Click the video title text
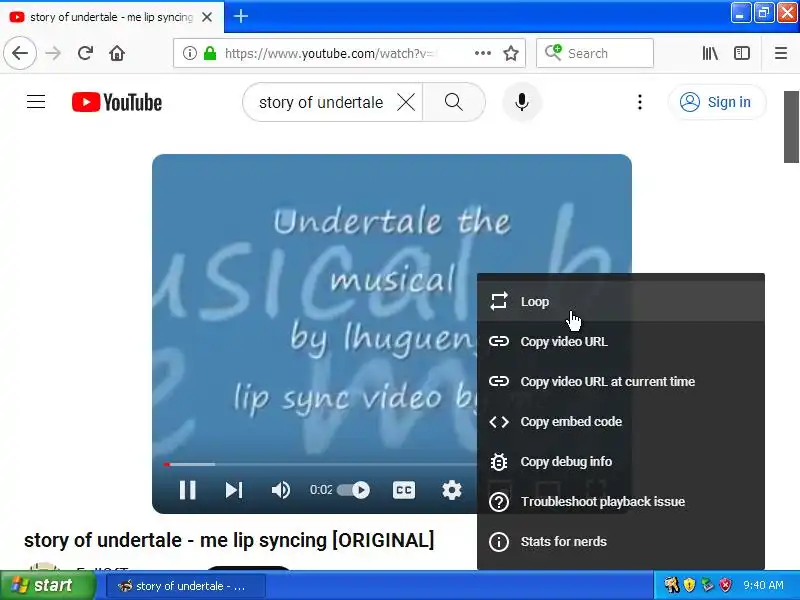Image resolution: width=800 pixels, height=600 pixels. pyautogui.click(x=229, y=540)
